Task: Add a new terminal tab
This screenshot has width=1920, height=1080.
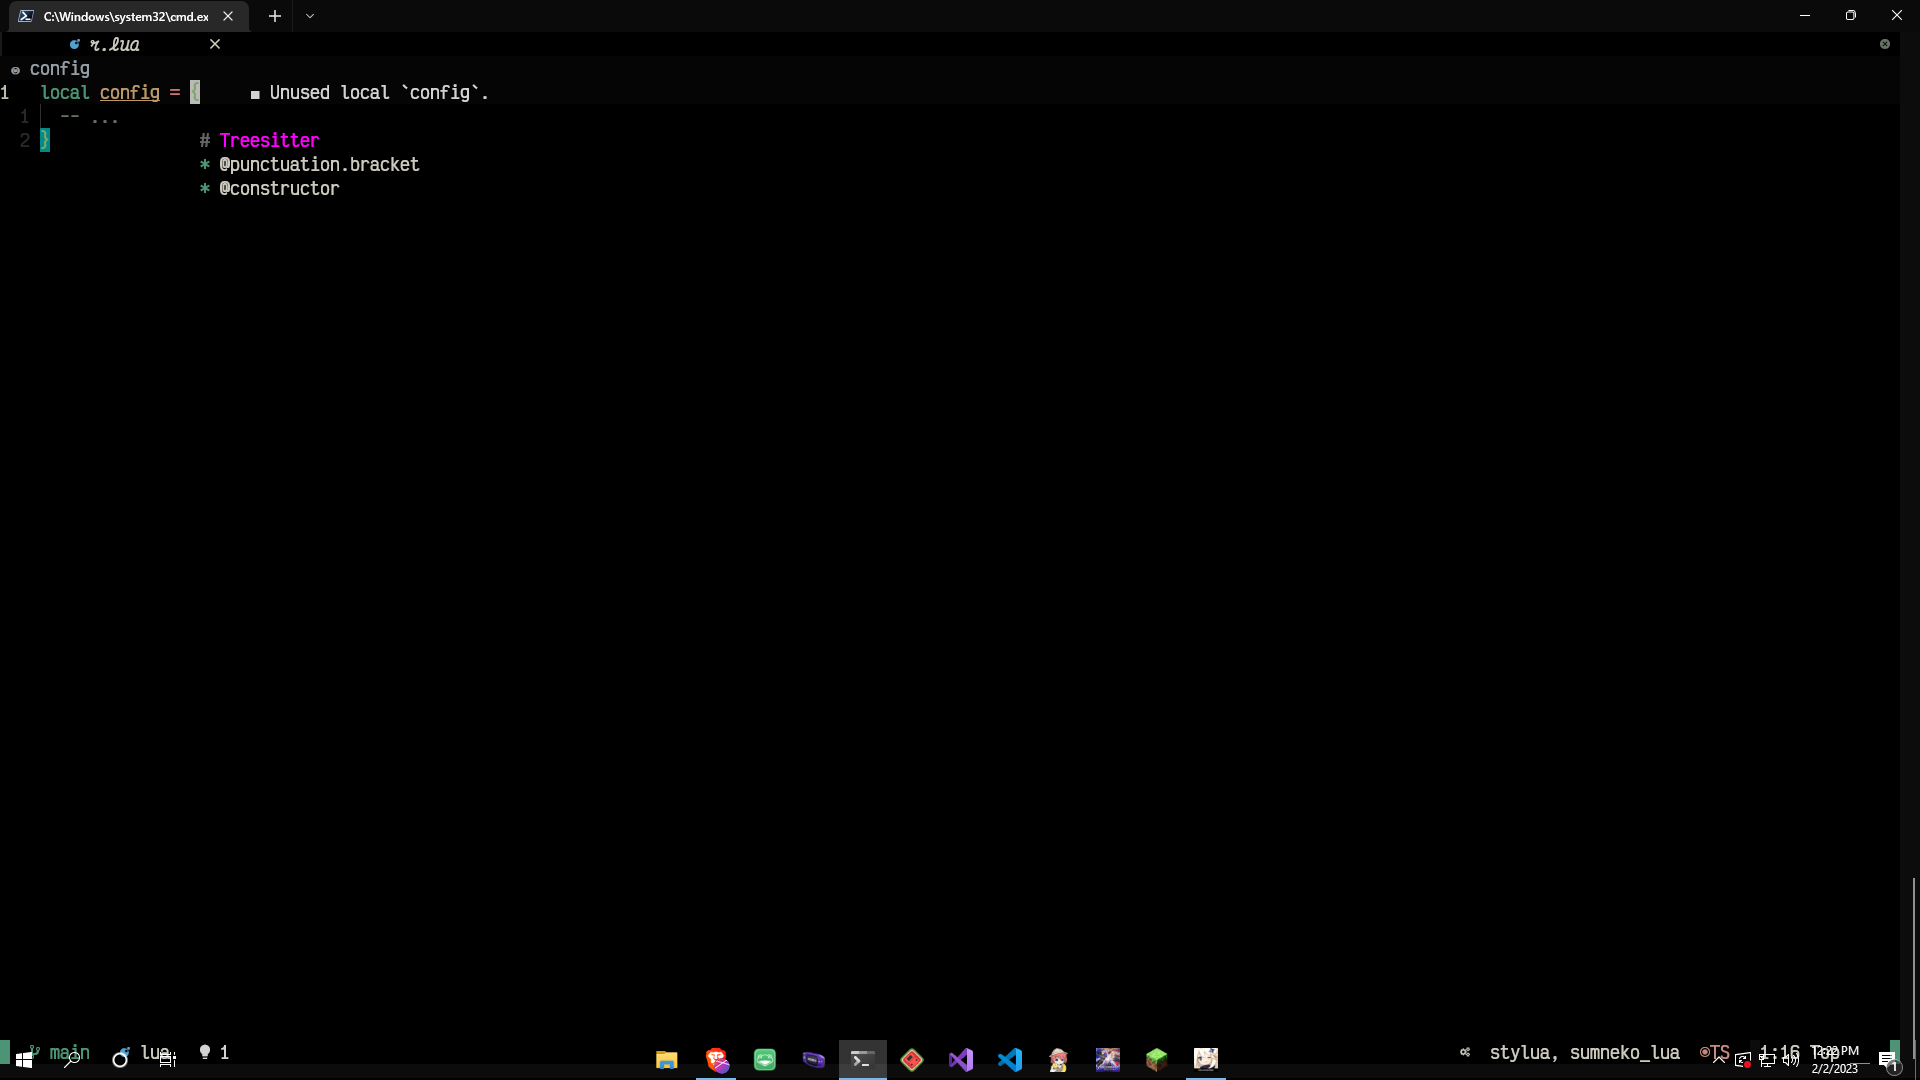Action: click(275, 16)
